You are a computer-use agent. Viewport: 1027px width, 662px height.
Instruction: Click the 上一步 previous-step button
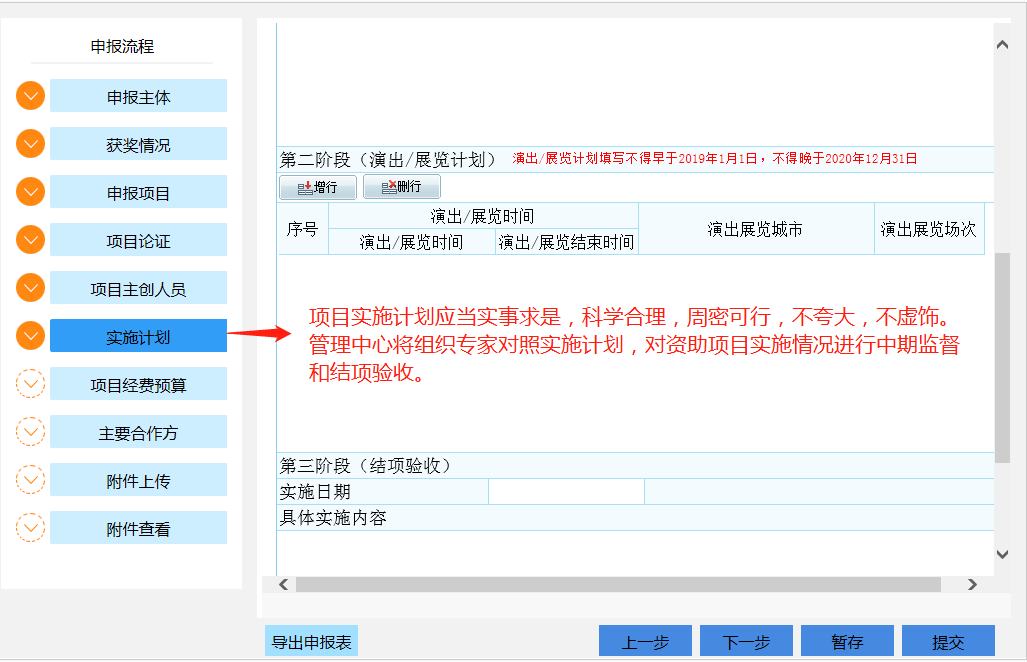(644, 641)
